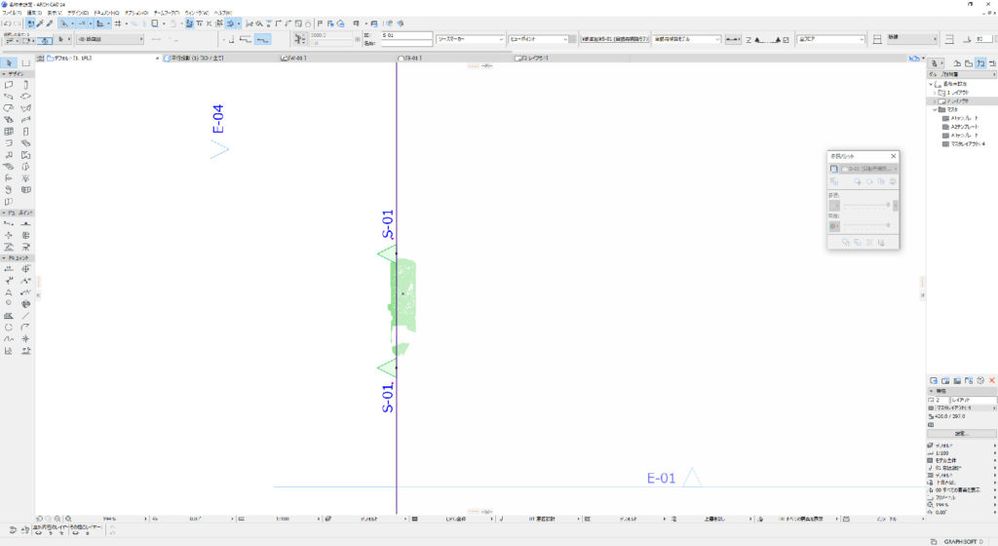Viewport: 998px width, 546px height.
Task: Collapse the Masters folder in Navigator tree
Action: click(935, 109)
